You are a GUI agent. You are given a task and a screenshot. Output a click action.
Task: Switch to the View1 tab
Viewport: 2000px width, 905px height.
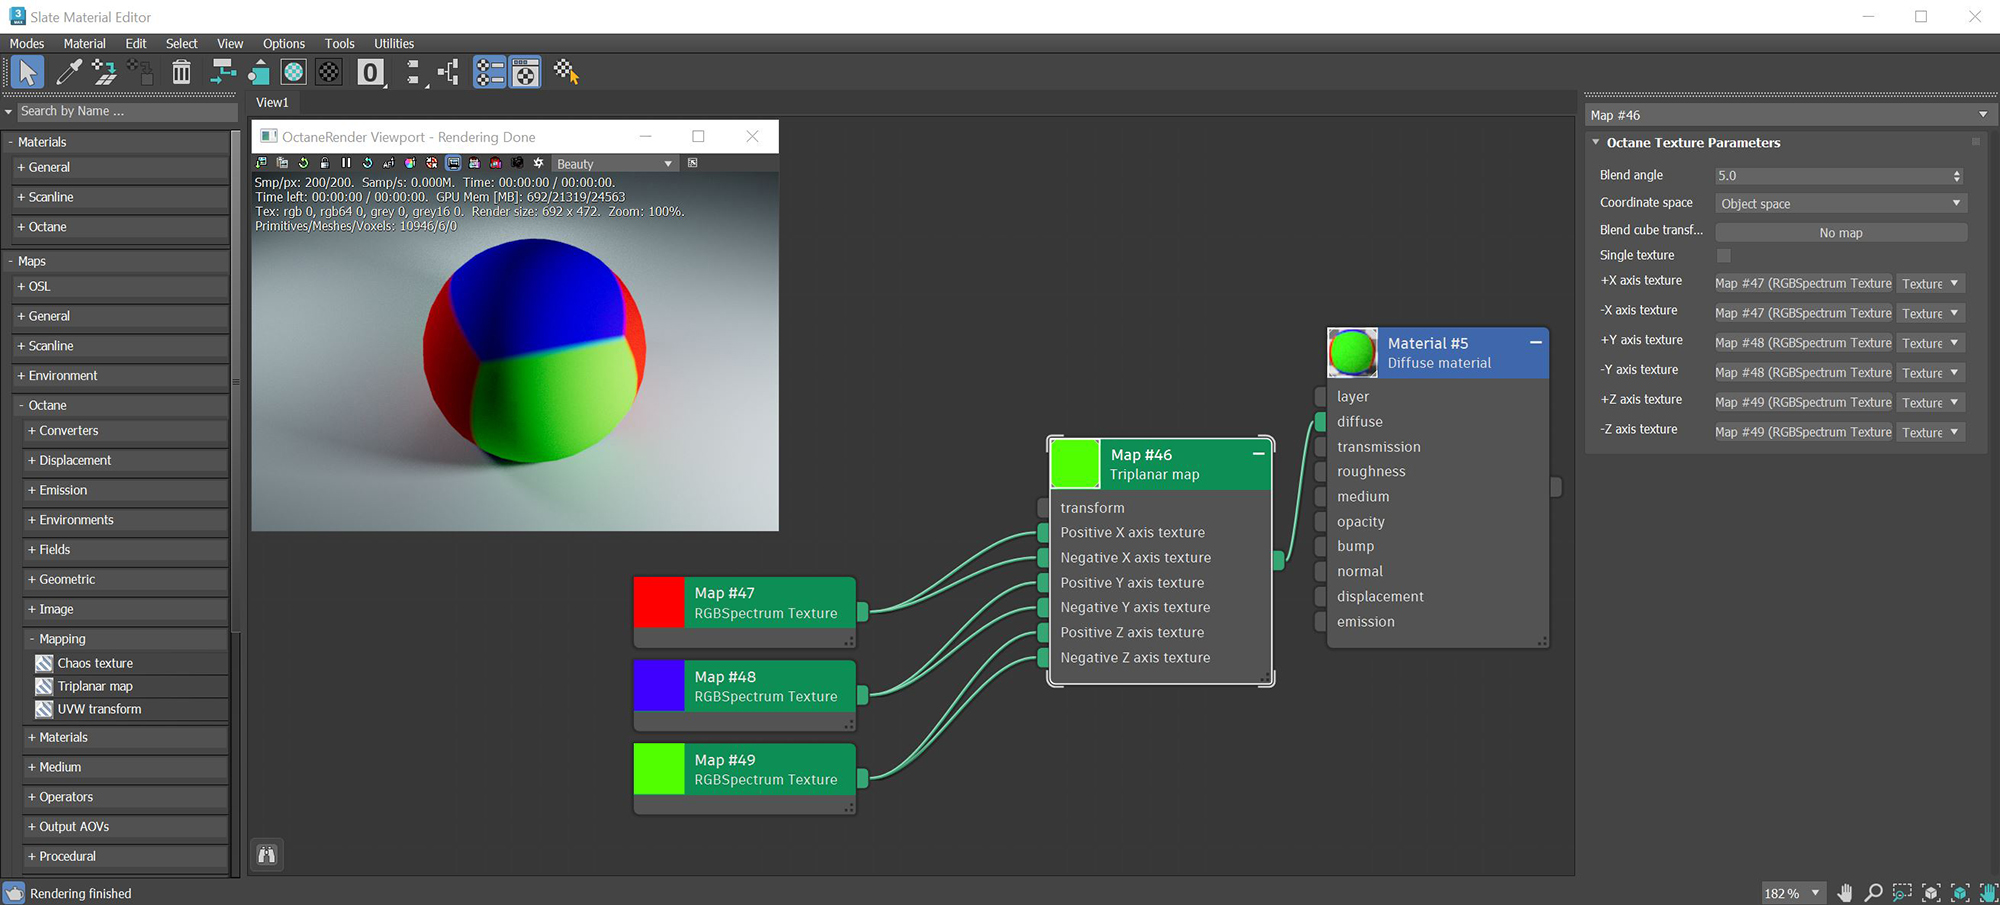272,103
